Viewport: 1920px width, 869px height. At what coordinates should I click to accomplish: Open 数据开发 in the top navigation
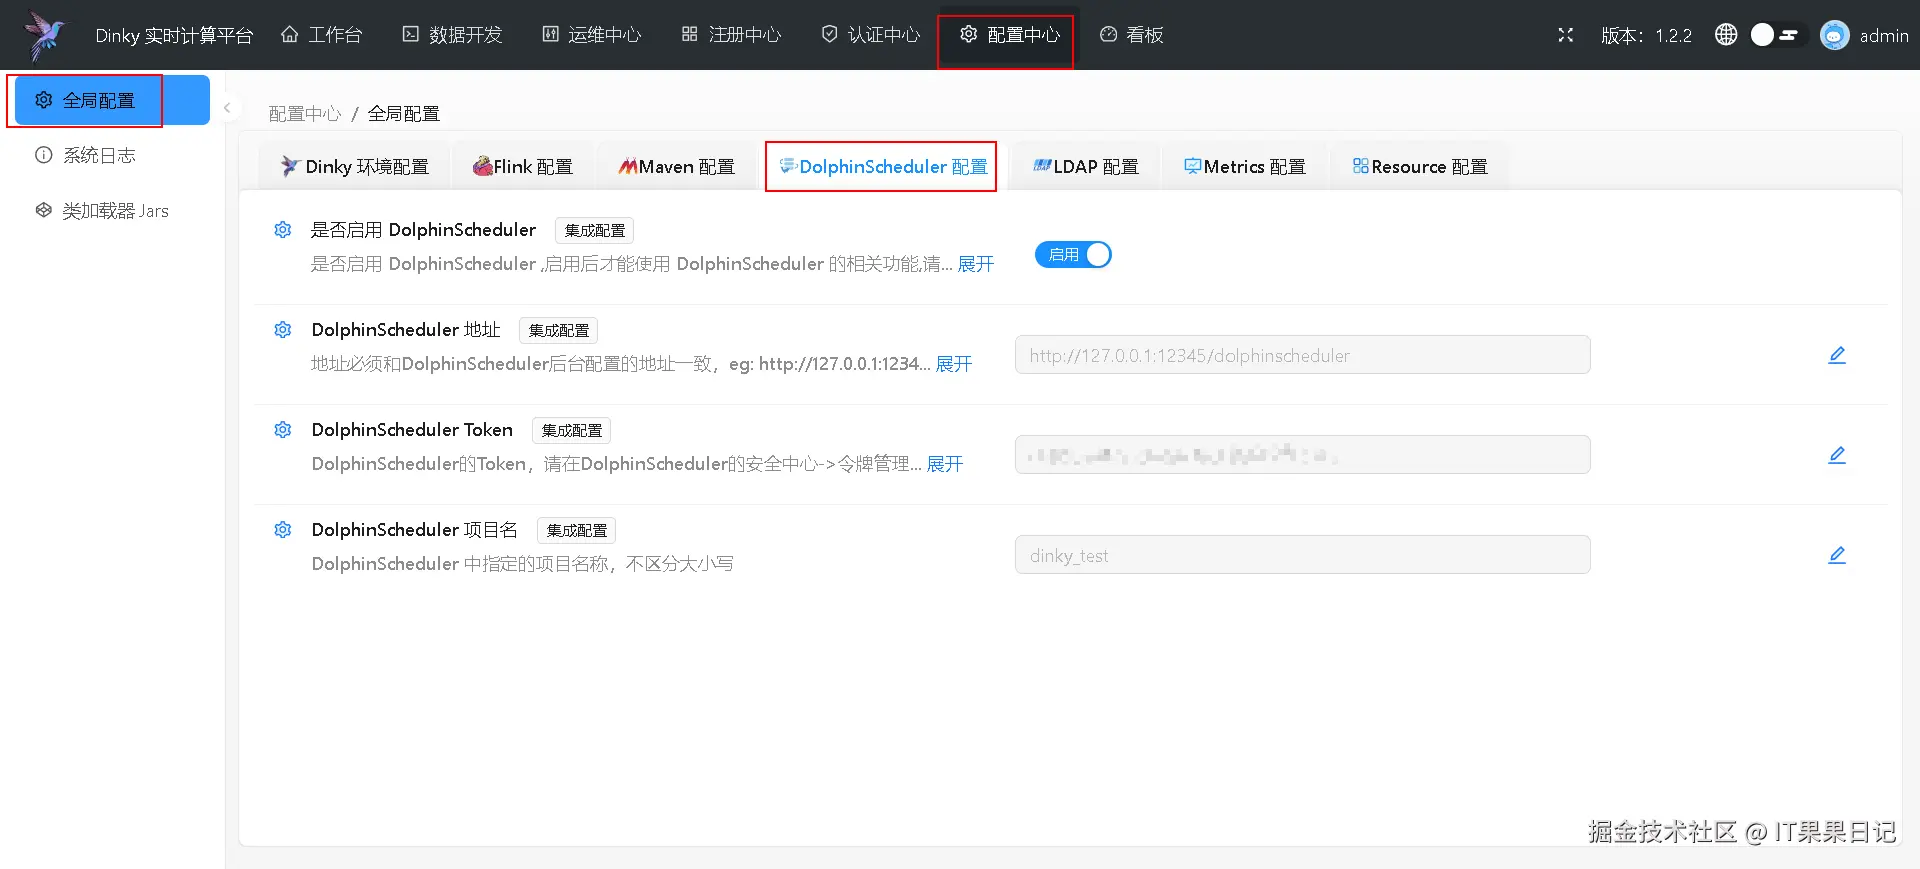click(x=452, y=35)
